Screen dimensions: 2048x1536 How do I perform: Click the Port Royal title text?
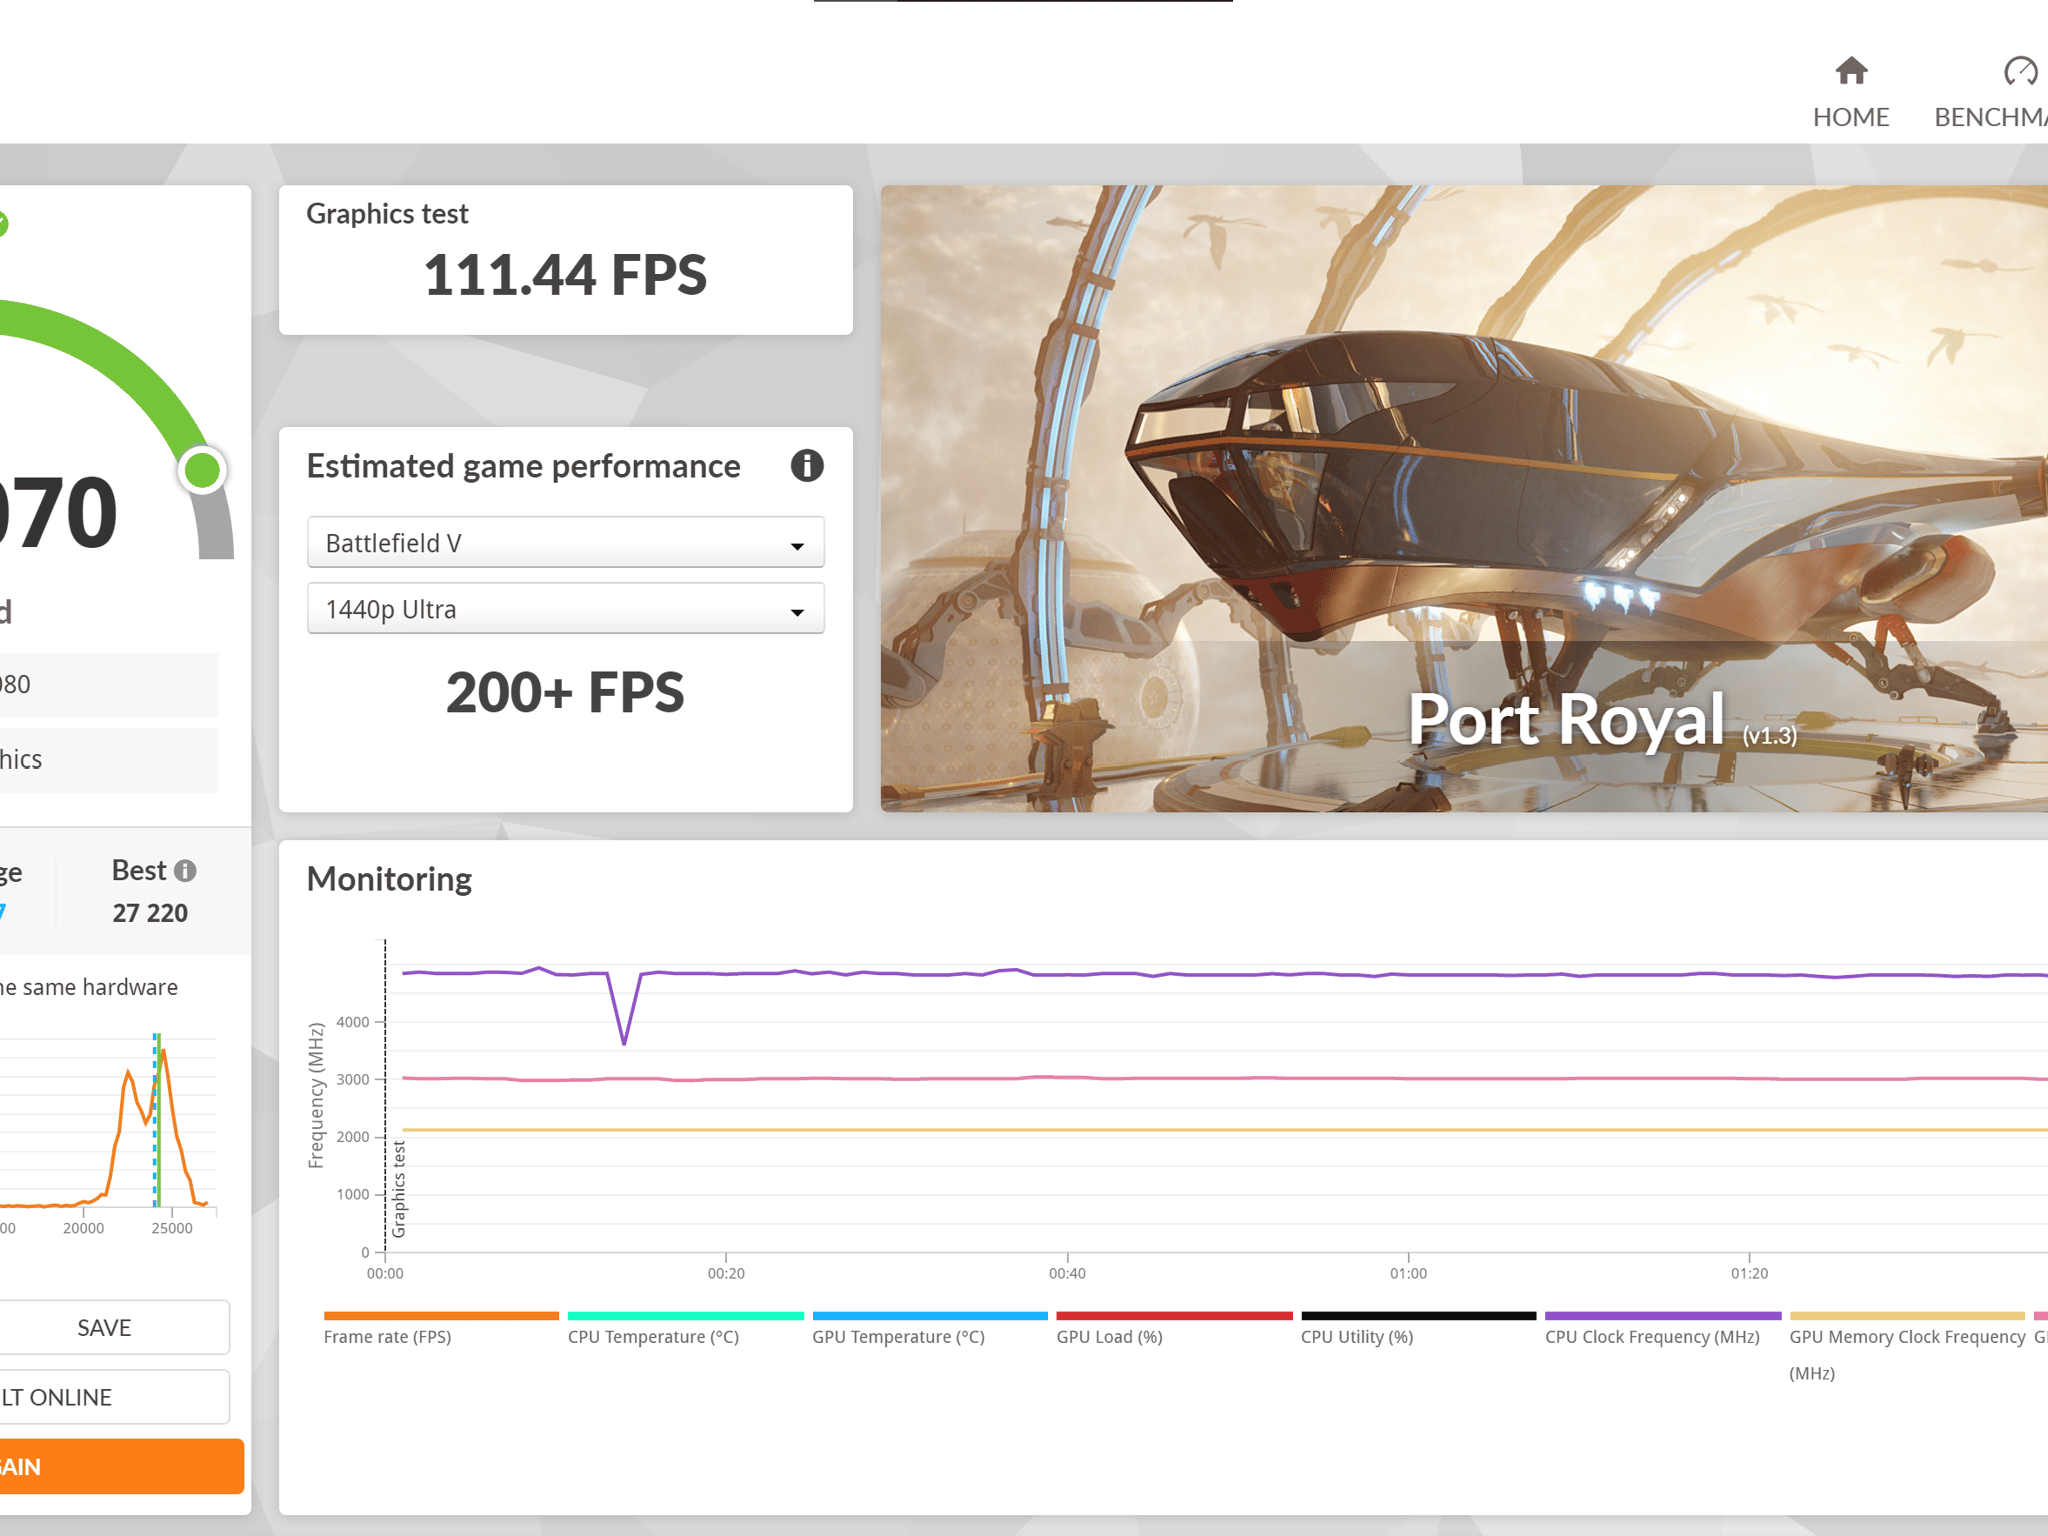pyautogui.click(x=1566, y=719)
